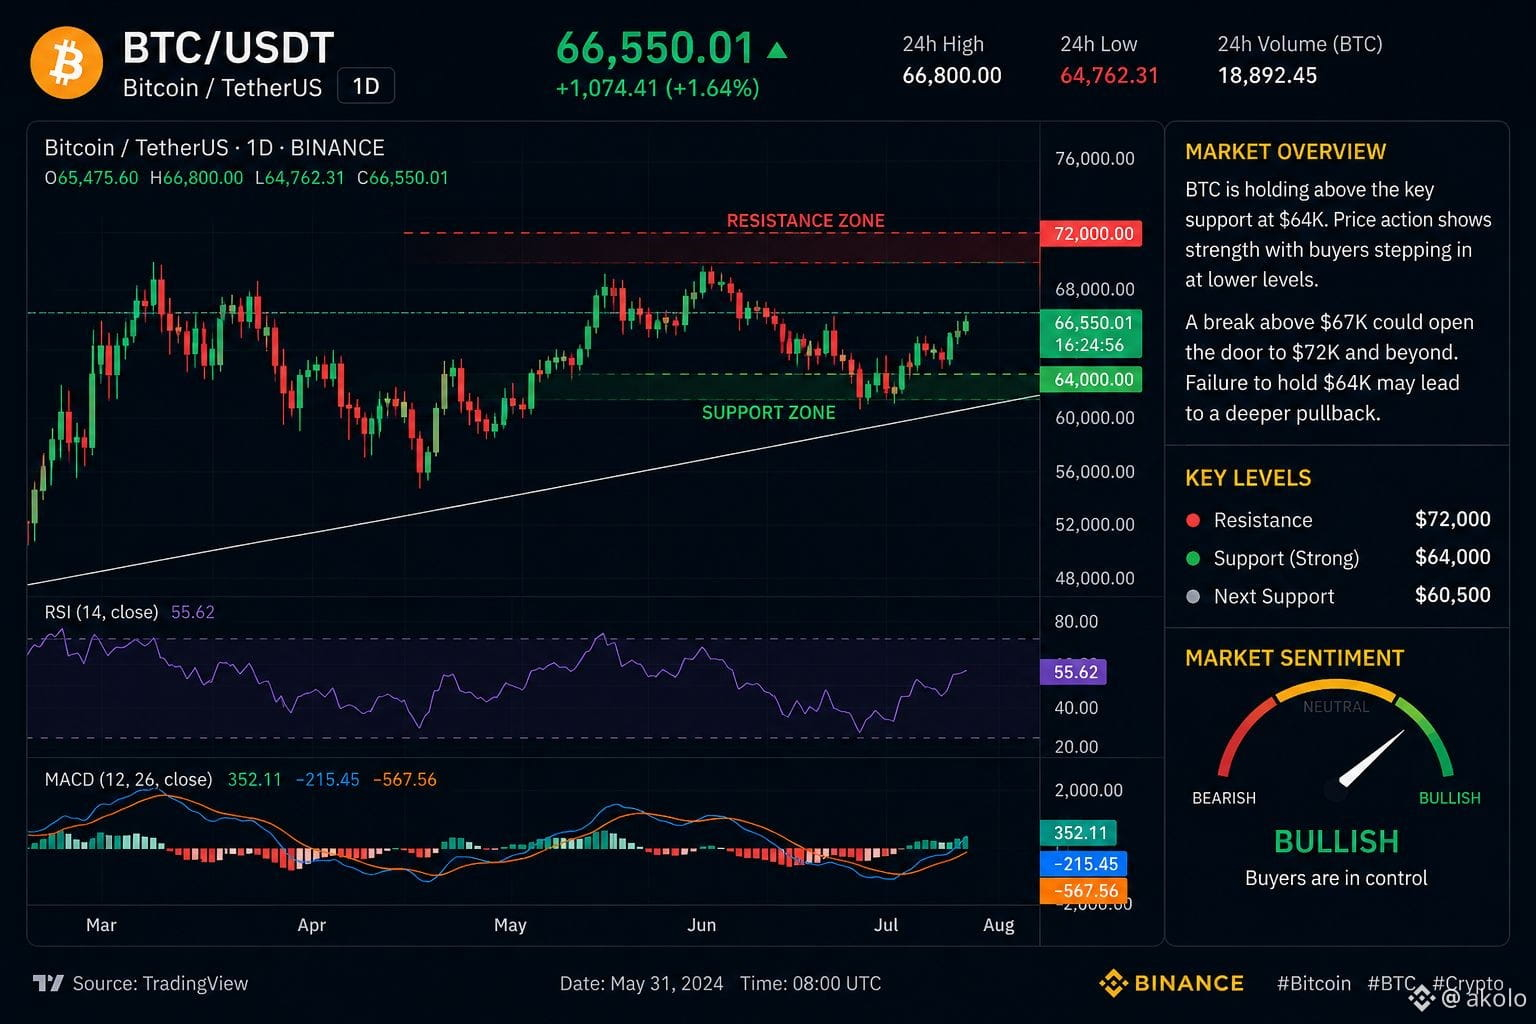This screenshot has width=1536, height=1024.
Task: Click the blue -215.45 MACD axis tag
Action: [x=1084, y=863]
